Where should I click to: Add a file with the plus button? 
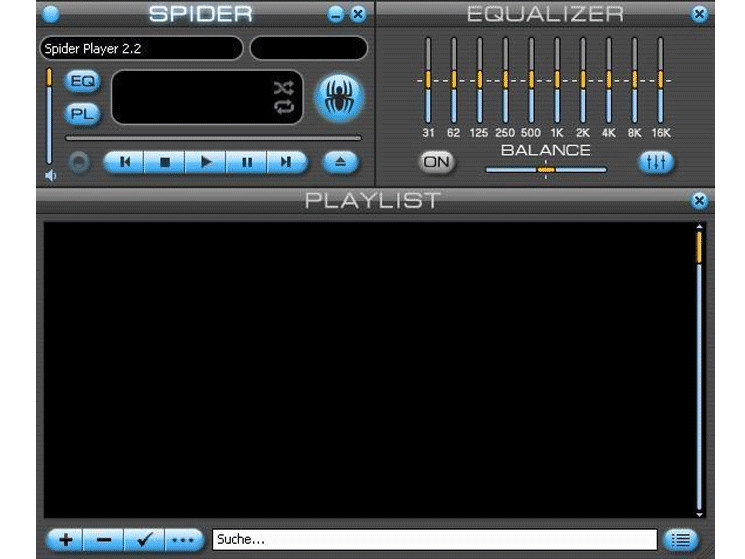pyautogui.click(x=66, y=540)
